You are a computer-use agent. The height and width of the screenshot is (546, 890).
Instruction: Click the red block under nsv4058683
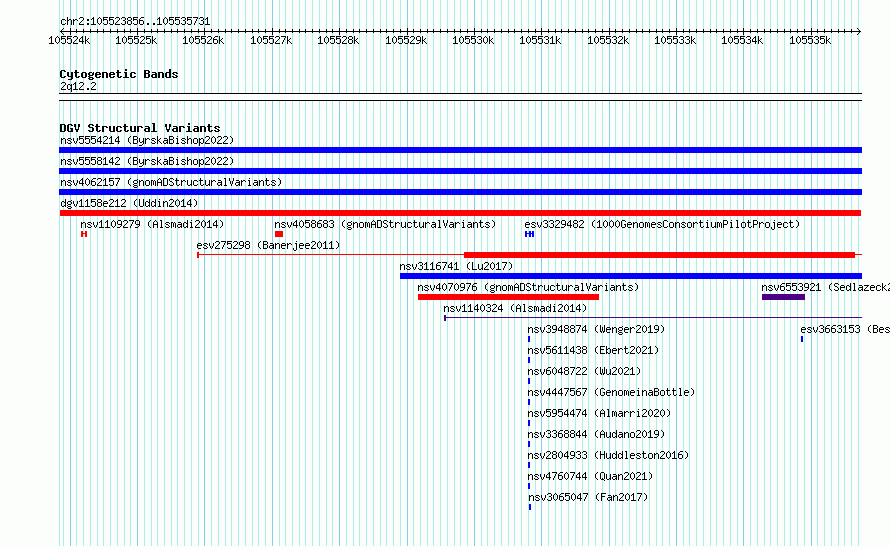279,234
